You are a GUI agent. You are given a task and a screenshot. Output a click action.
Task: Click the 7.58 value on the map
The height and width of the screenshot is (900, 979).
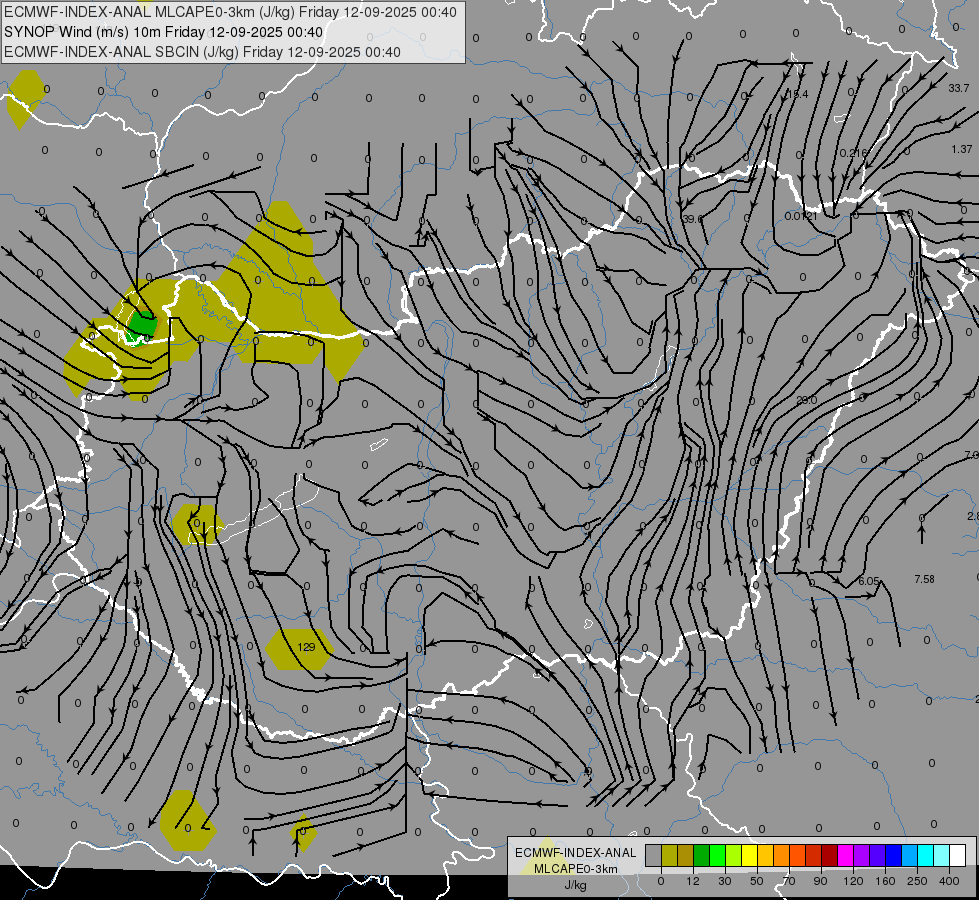tap(924, 579)
